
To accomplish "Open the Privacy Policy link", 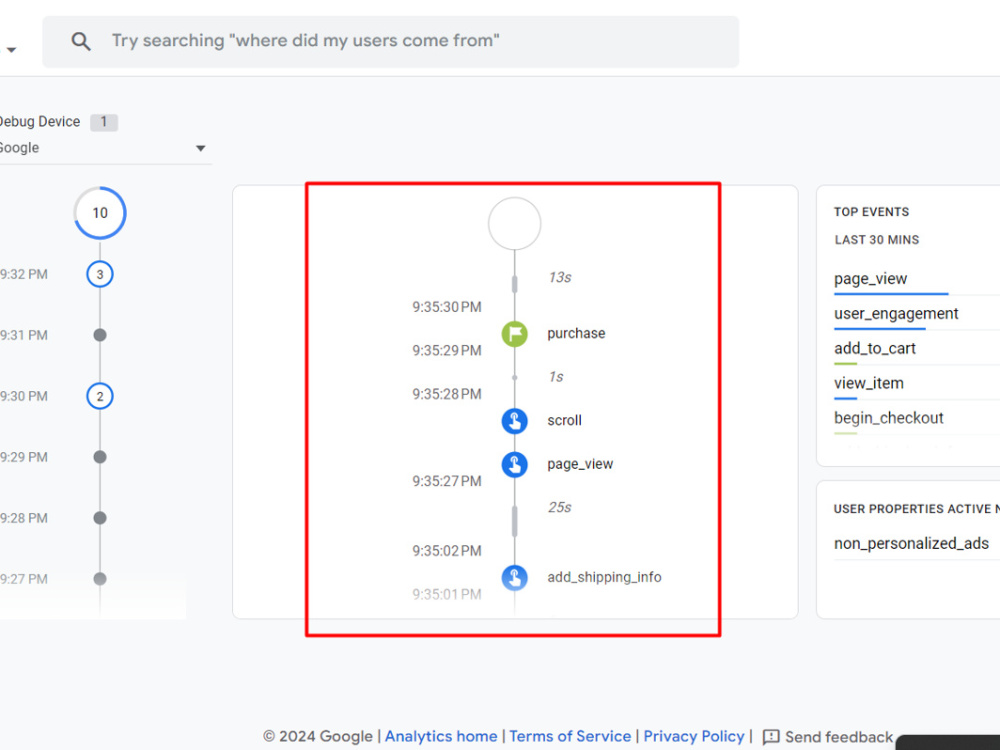I will pos(694,736).
